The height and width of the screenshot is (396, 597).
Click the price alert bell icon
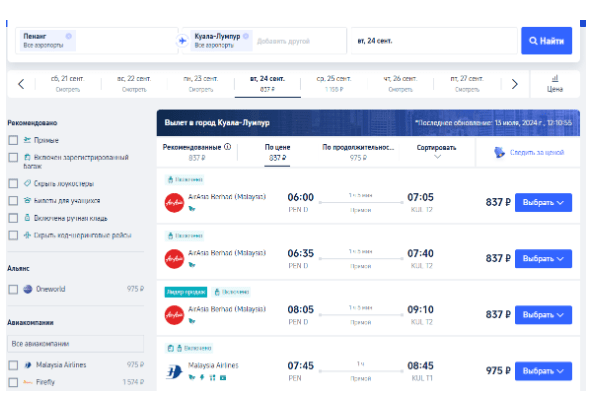pyautogui.click(x=499, y=152)
